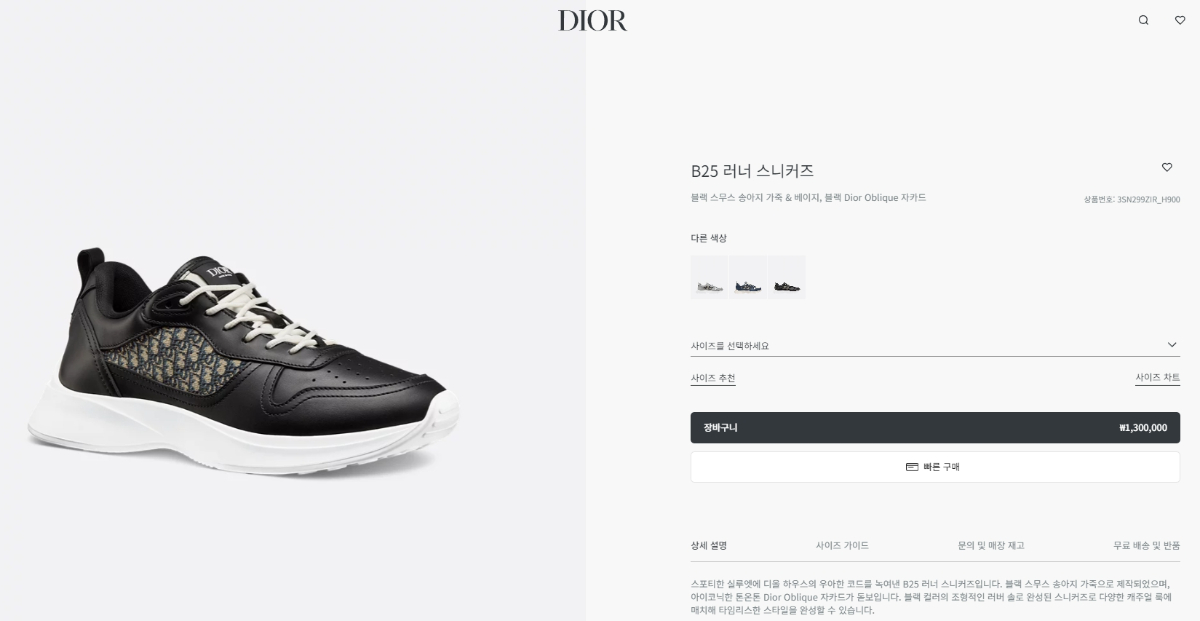Open wishlist via header heart icon
This screenshot has width=1200, height=621.
(1180, 20)
